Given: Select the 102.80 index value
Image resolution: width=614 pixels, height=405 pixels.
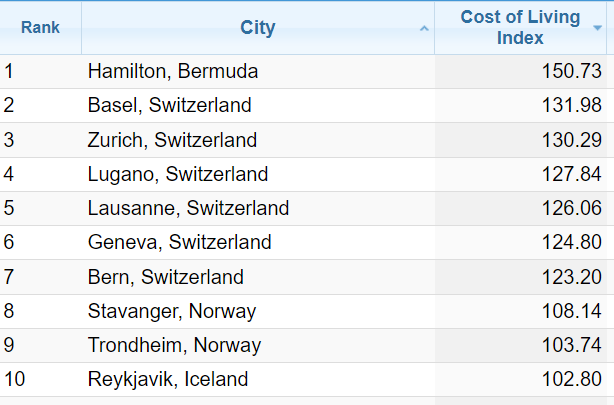Looking at the screenshot, I should 571,379.
